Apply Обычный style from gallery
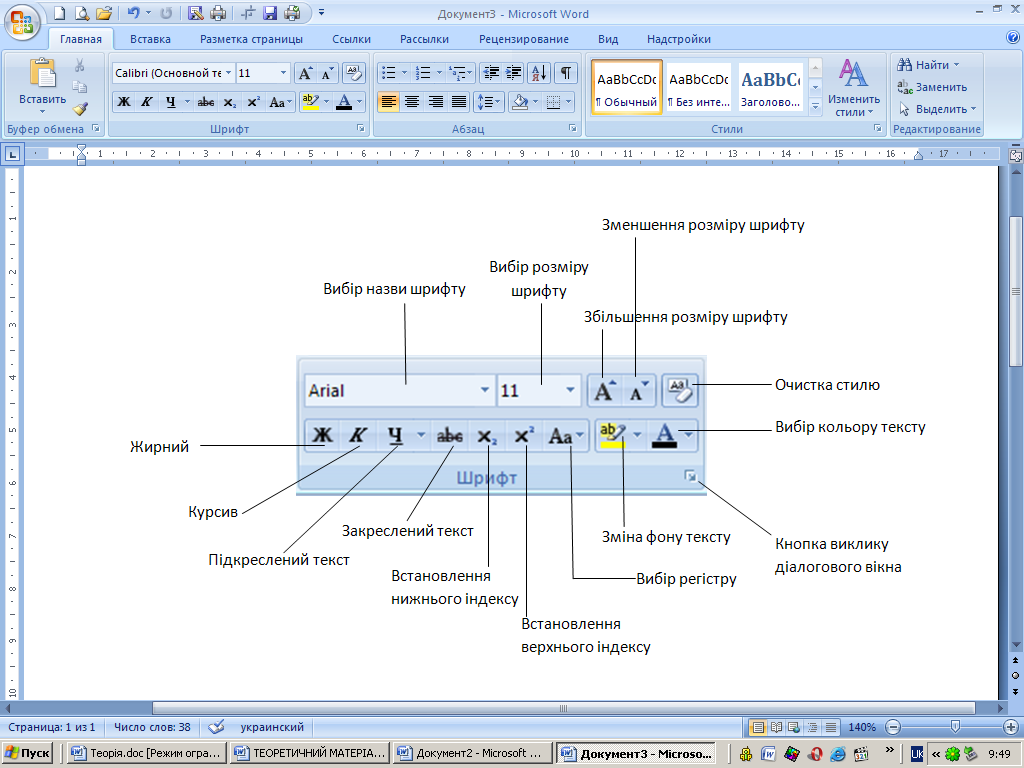This screenshot has width=1024, height=768. click(x=627, y=88)
